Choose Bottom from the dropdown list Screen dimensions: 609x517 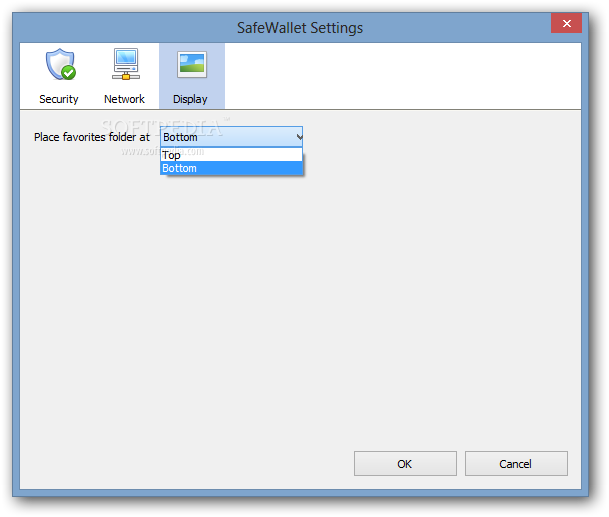pos(231,168)
